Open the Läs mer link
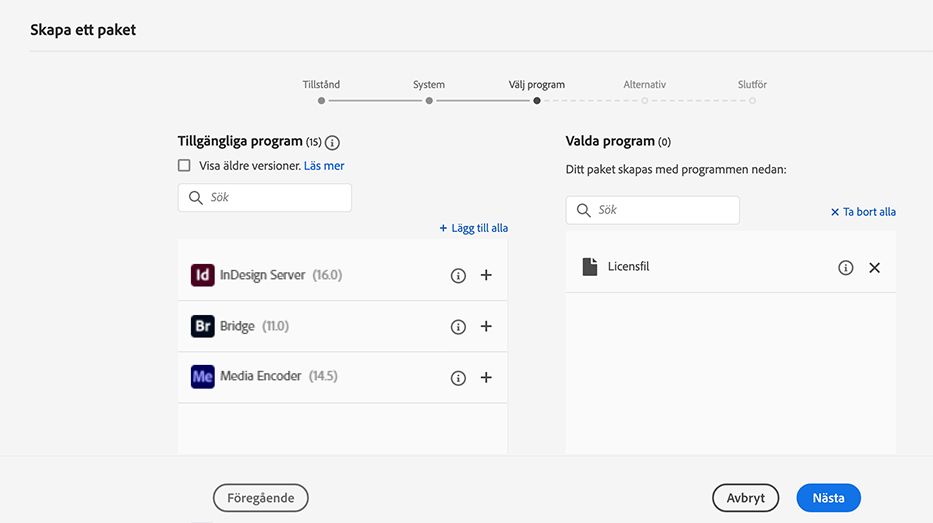Viewport: 933px width, 523px height. (x=324, y=166)
